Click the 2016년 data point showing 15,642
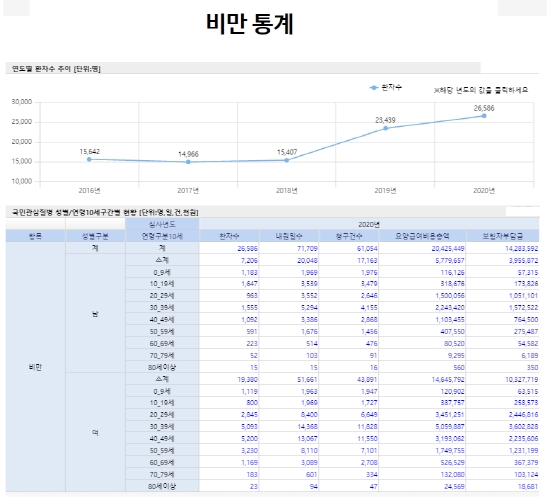This screenshot has height=500, width=550. pyautogui.click(x=89, y=159)
